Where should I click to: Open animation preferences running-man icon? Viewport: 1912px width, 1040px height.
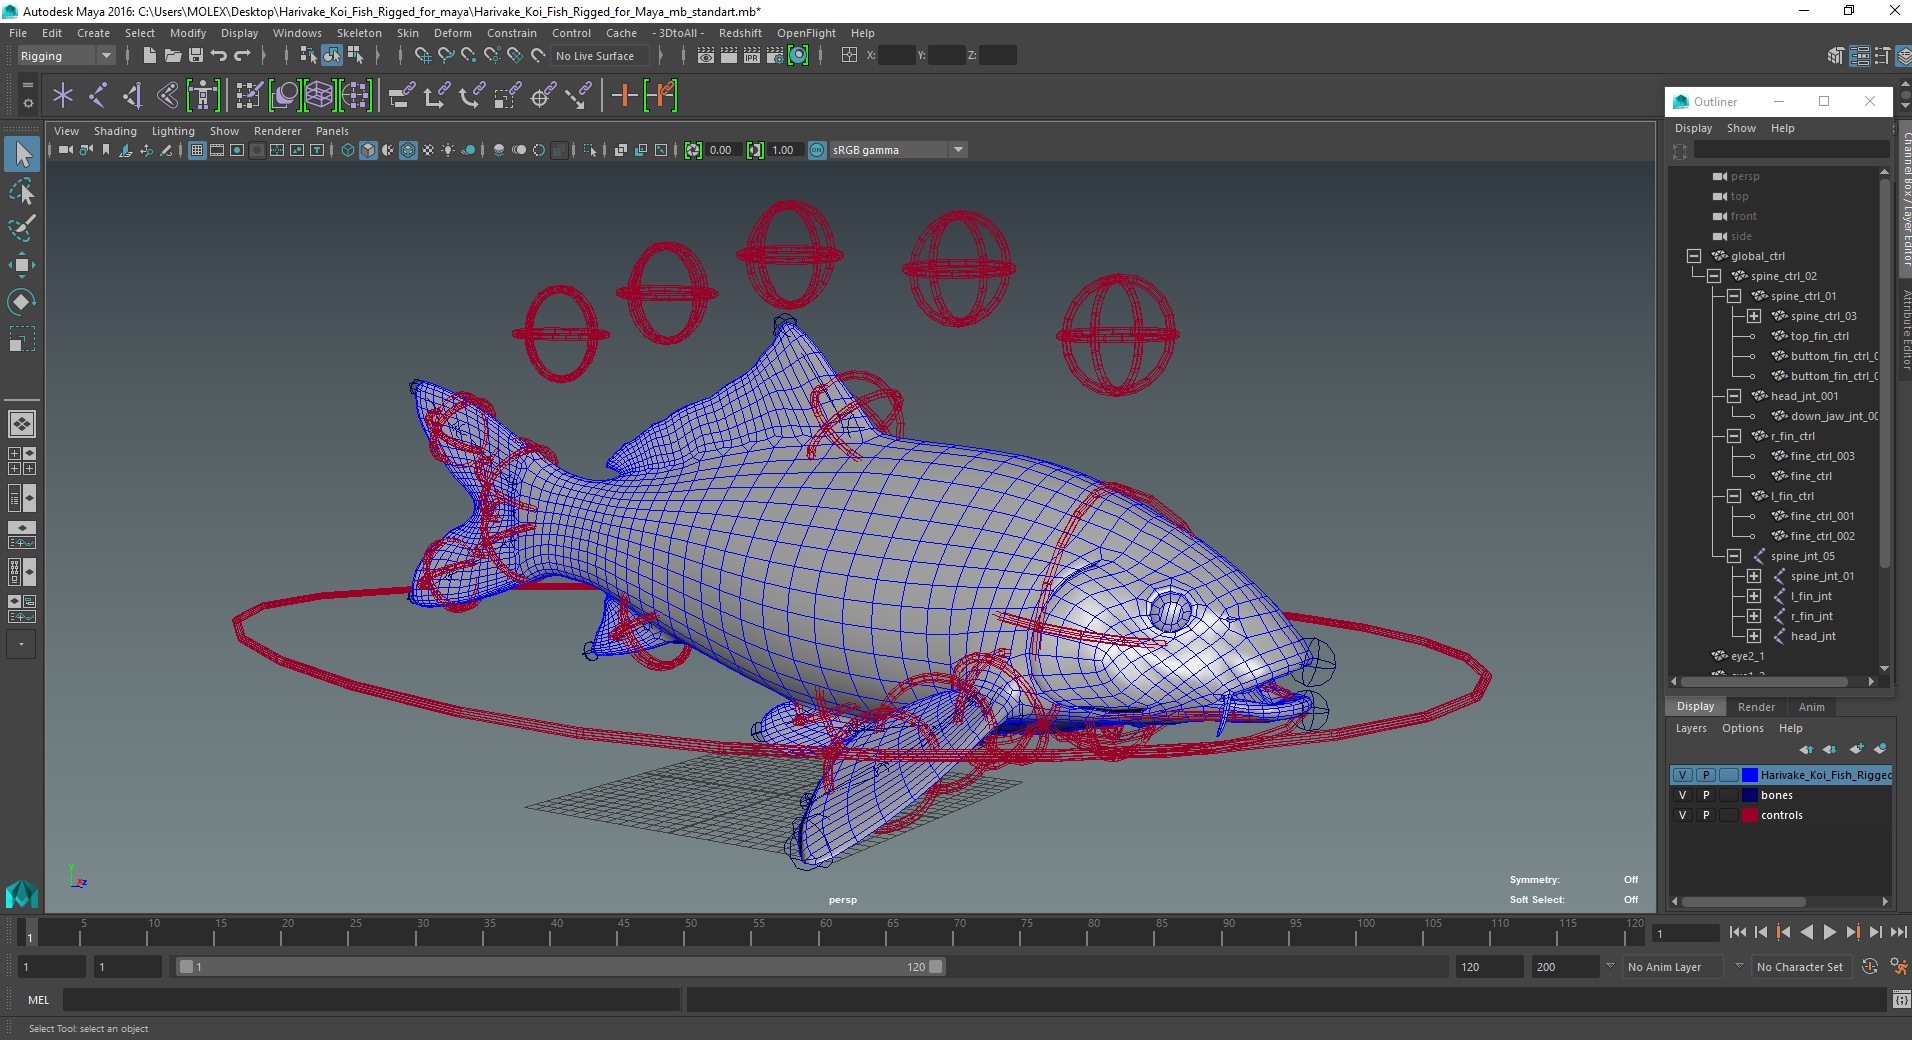[x=1898, y=967]
